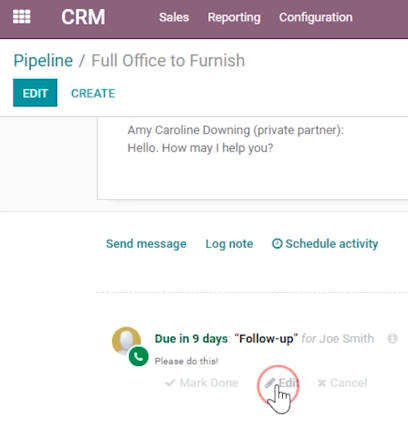Click the CREATE button

(93, 93)
